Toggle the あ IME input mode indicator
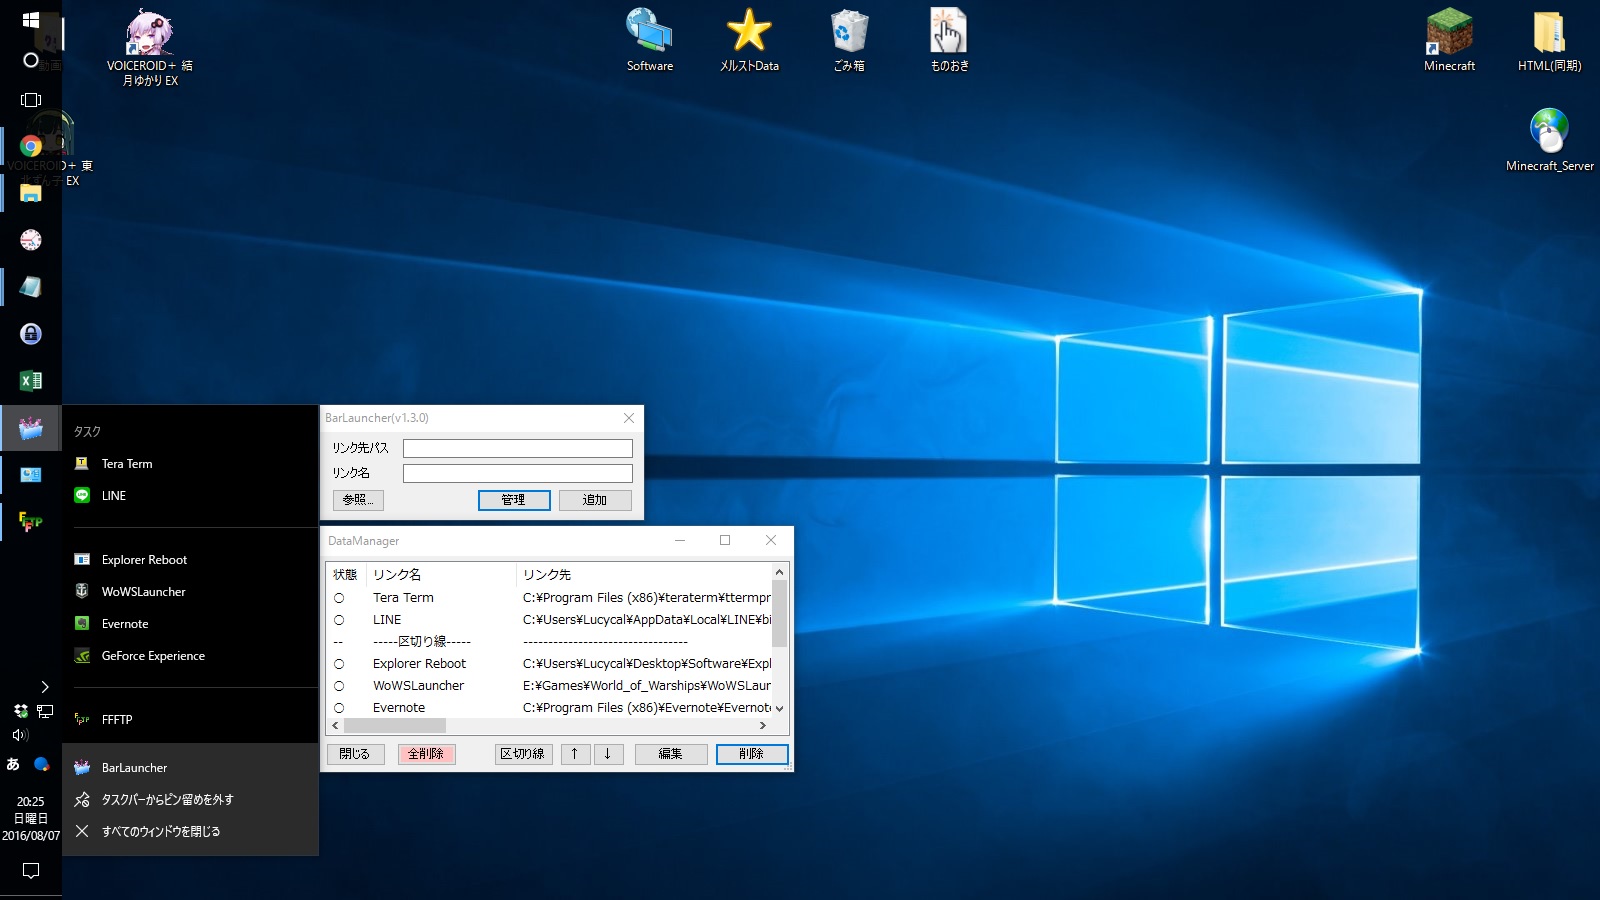 pos(13,764)
